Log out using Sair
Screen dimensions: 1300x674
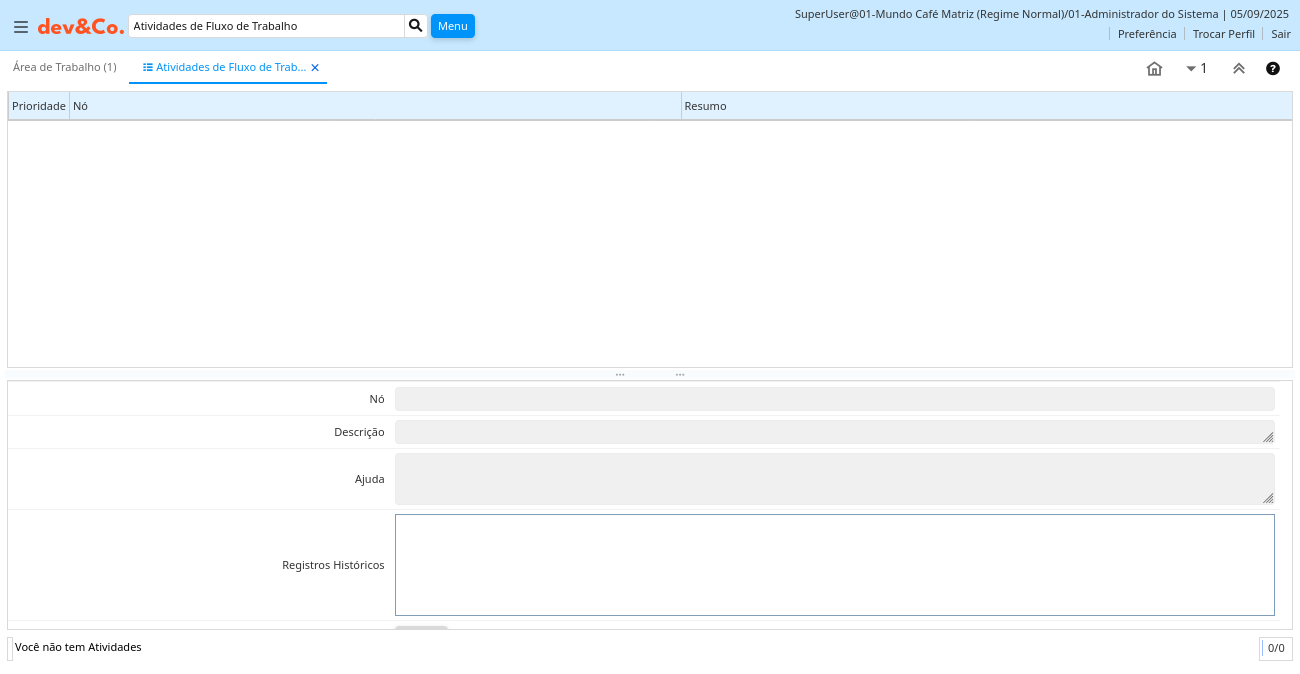click(x=1281, y=34)
